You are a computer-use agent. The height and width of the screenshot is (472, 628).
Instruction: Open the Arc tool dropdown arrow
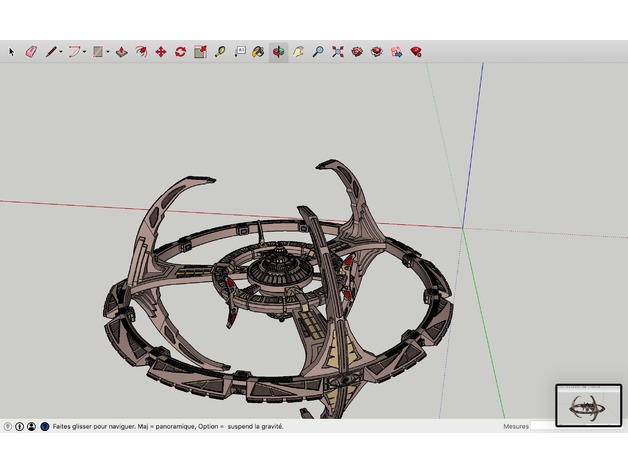coord(85,51)
